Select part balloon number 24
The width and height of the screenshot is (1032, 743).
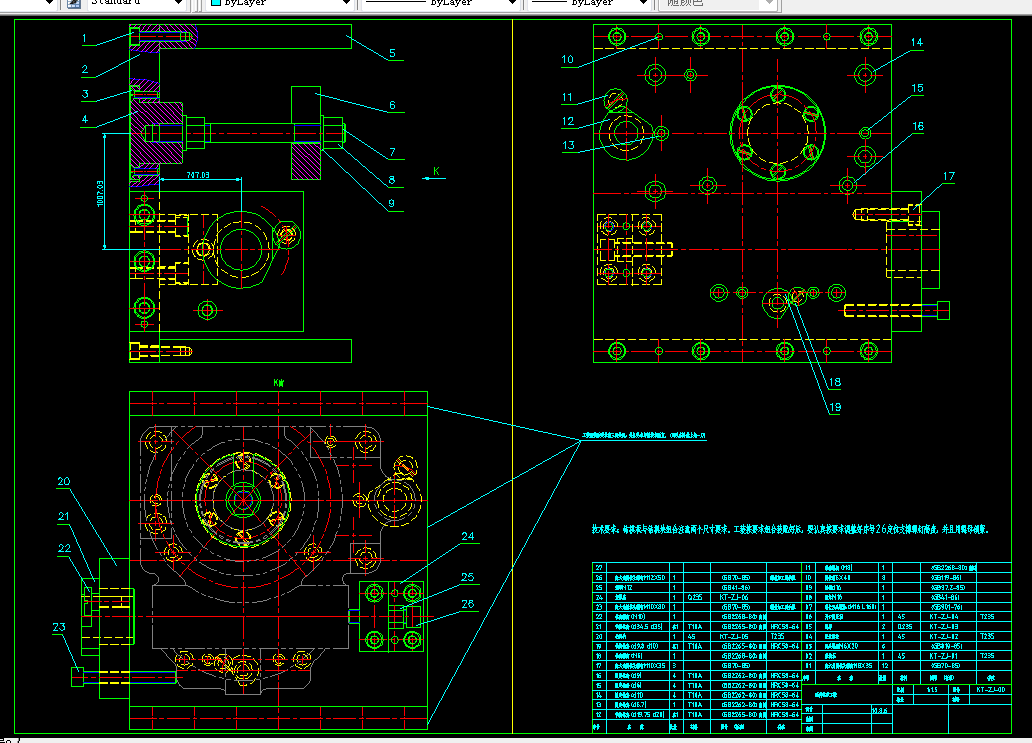(x=467, y=536)
